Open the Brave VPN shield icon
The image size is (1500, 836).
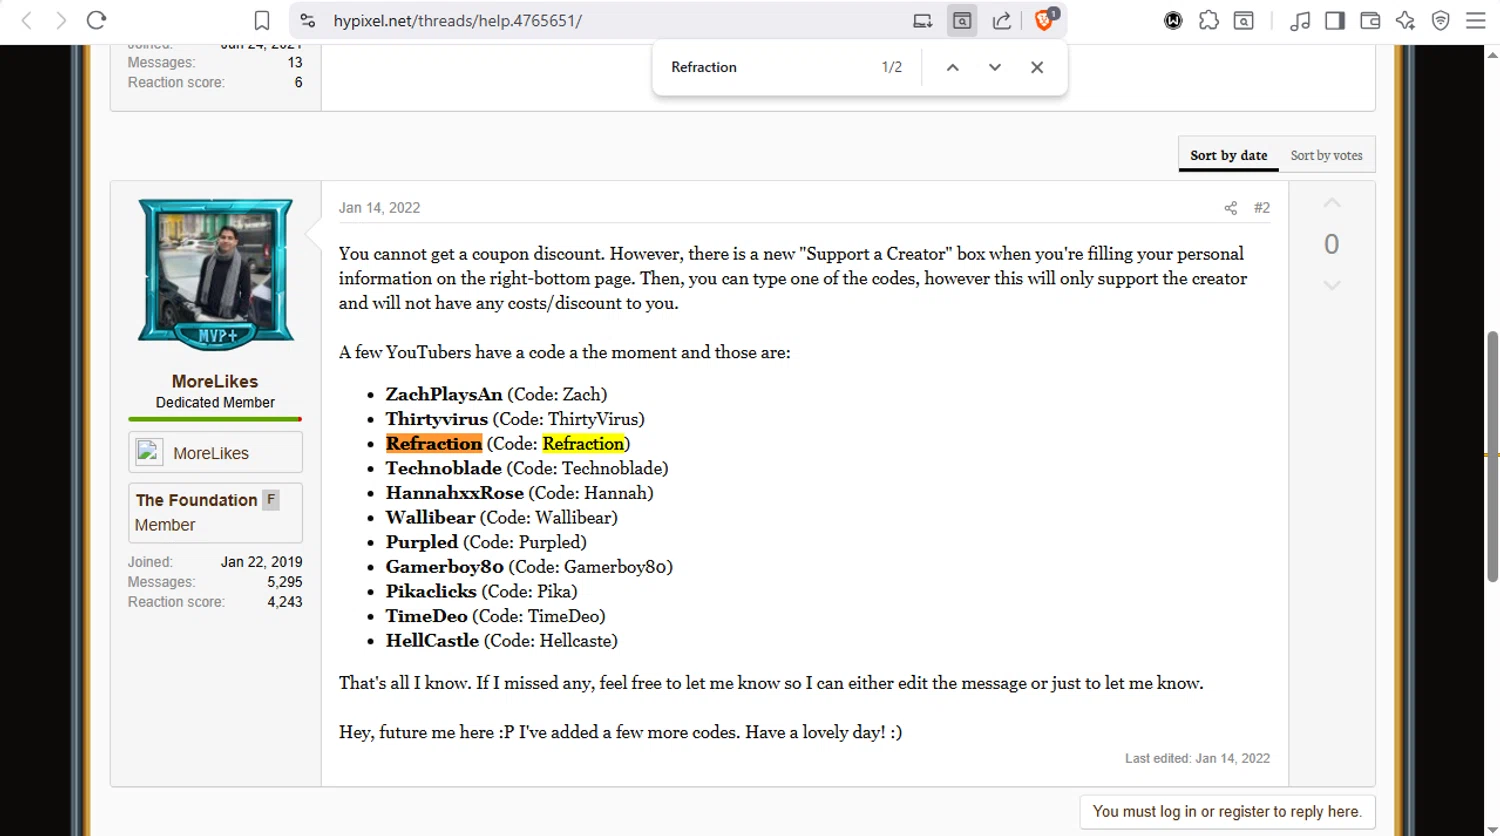[x=1441, y=20]
